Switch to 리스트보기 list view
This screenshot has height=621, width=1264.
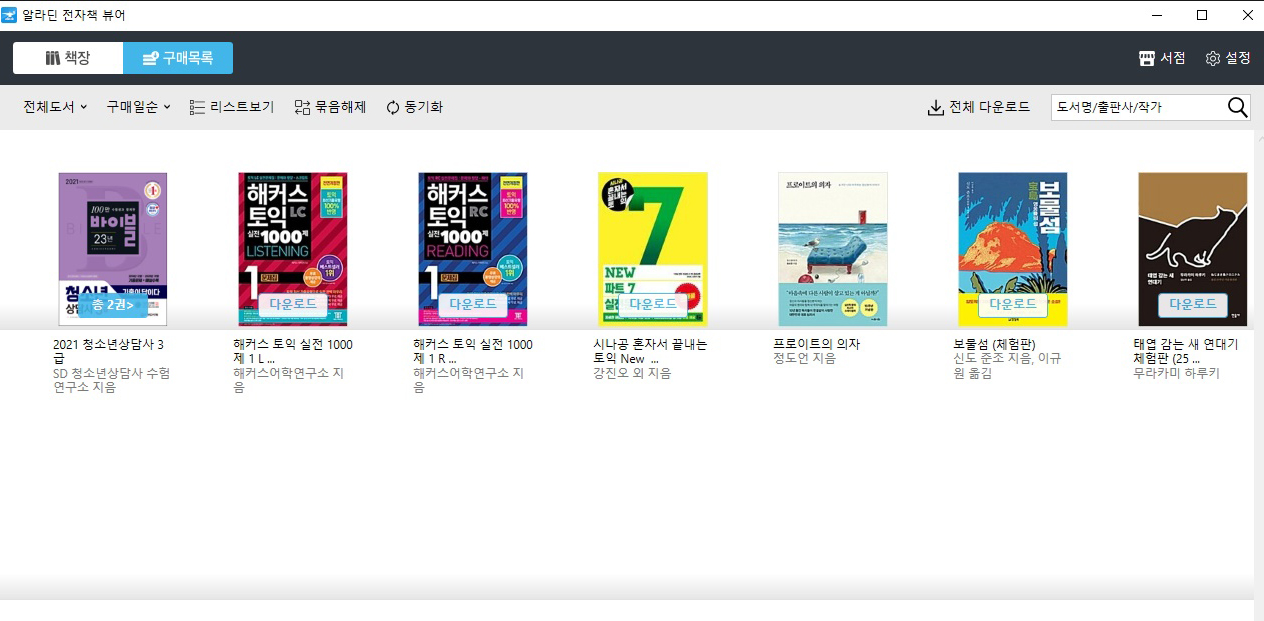coord(231,107)
